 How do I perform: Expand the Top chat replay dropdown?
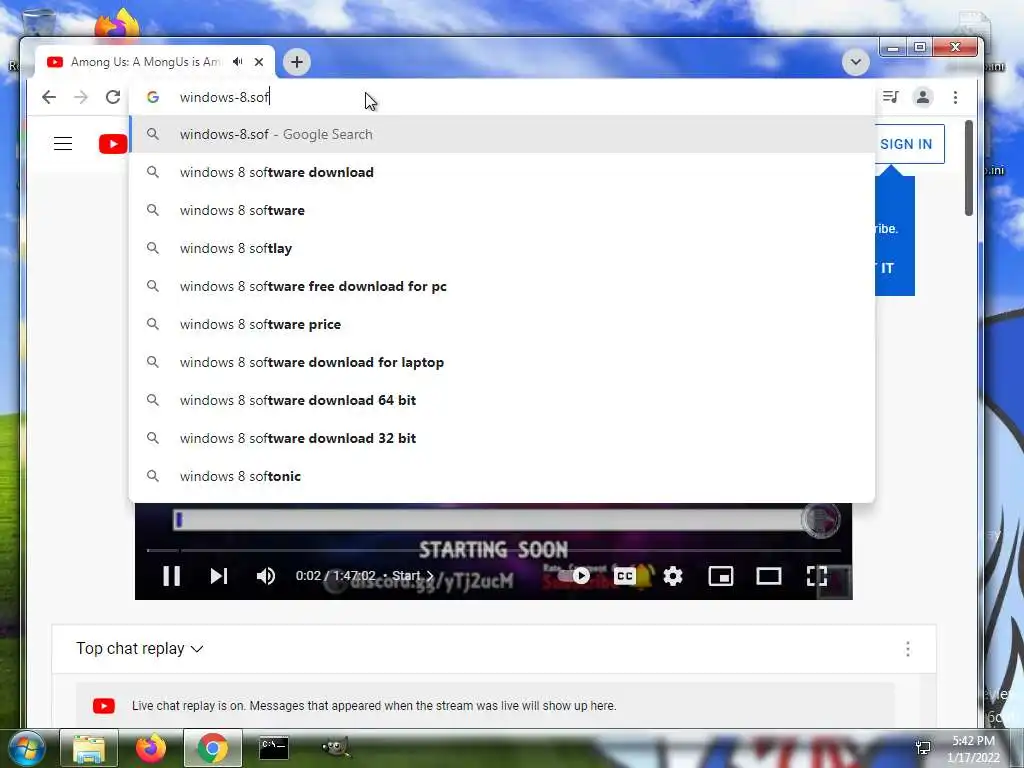click(140, 648)
